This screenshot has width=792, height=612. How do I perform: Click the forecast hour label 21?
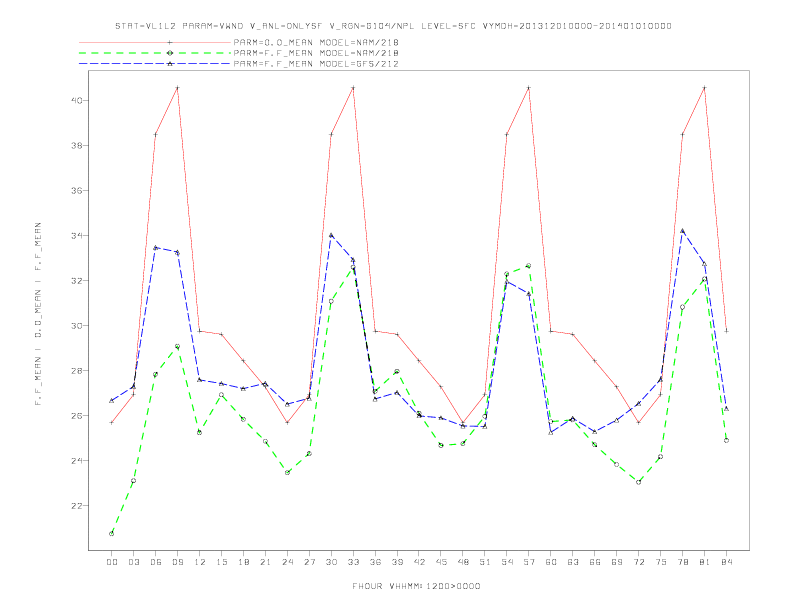265,562
